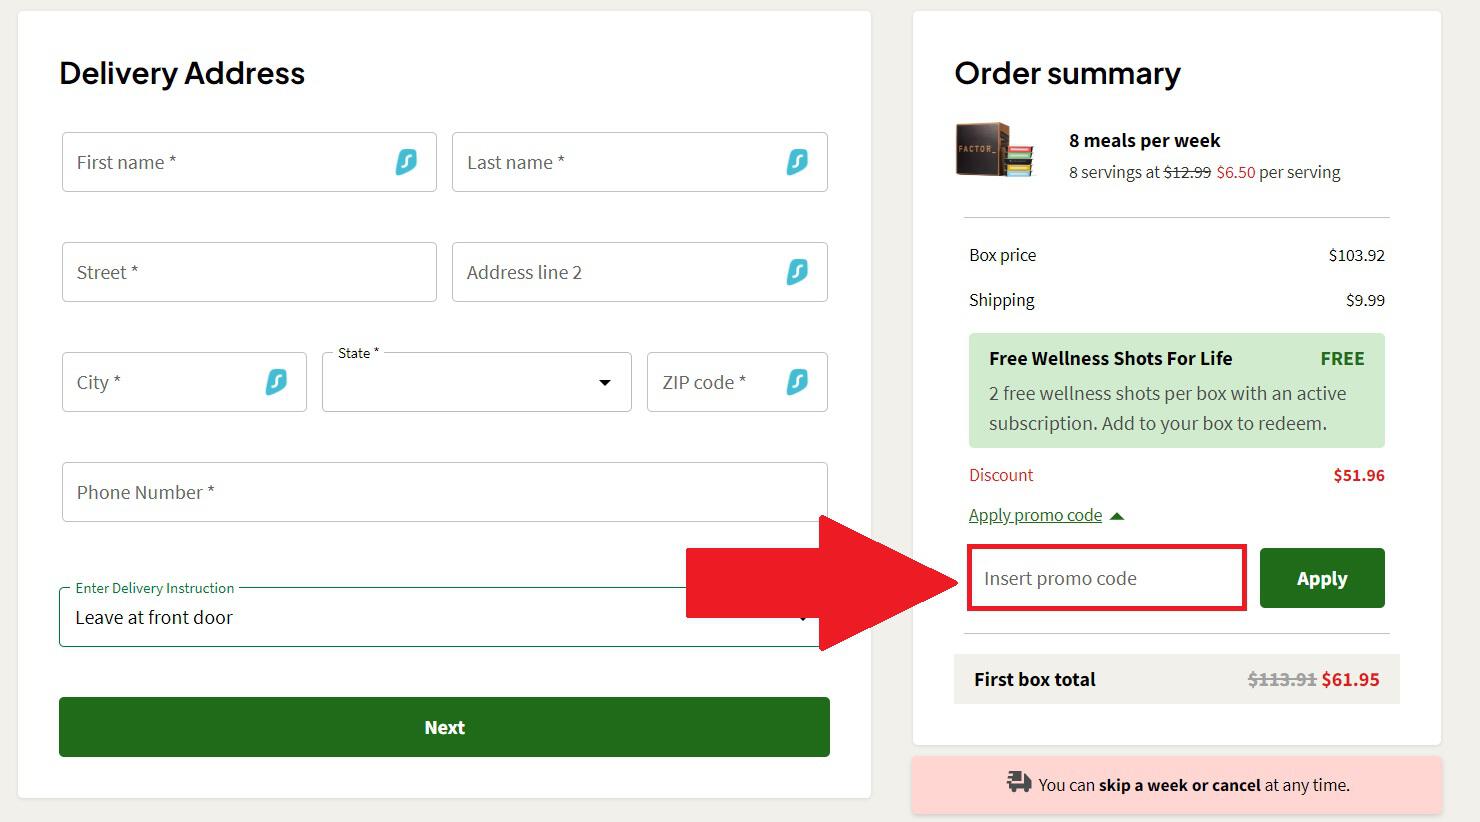Click the autofill icon in Address line 2
Viewport: 1480px width, 822px height.
pos(797,272)
